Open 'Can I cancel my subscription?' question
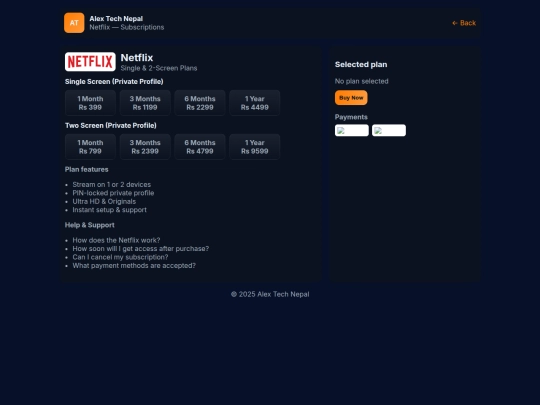This screenshot has height=405, width=540. tap(120, 257)
